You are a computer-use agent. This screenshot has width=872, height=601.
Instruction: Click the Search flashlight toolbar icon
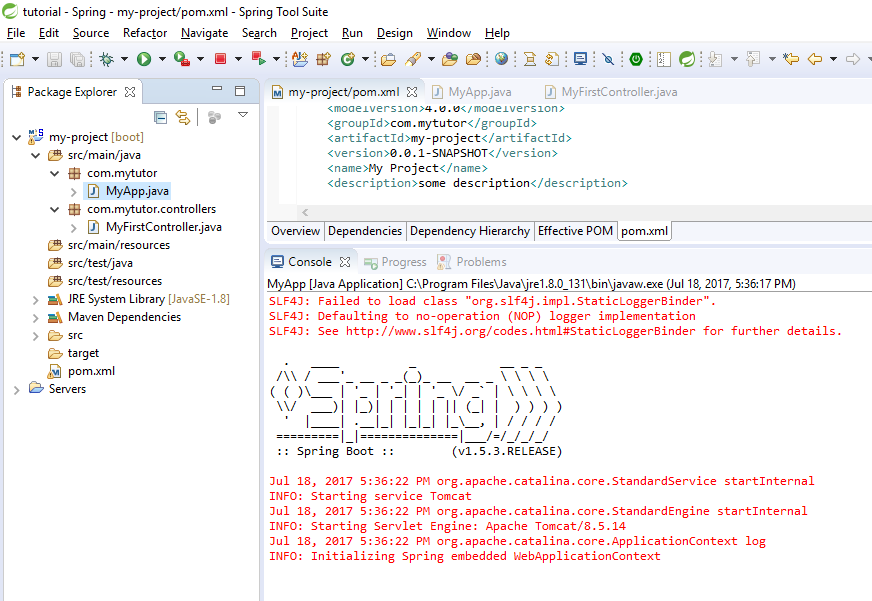413,59
